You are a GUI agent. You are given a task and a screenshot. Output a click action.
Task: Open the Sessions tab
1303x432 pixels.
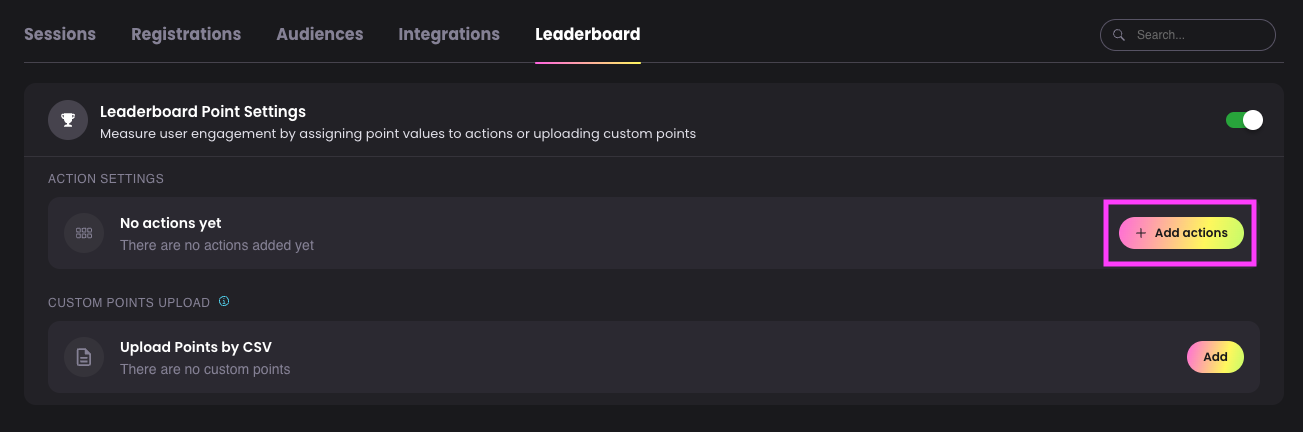pos(60,34)
